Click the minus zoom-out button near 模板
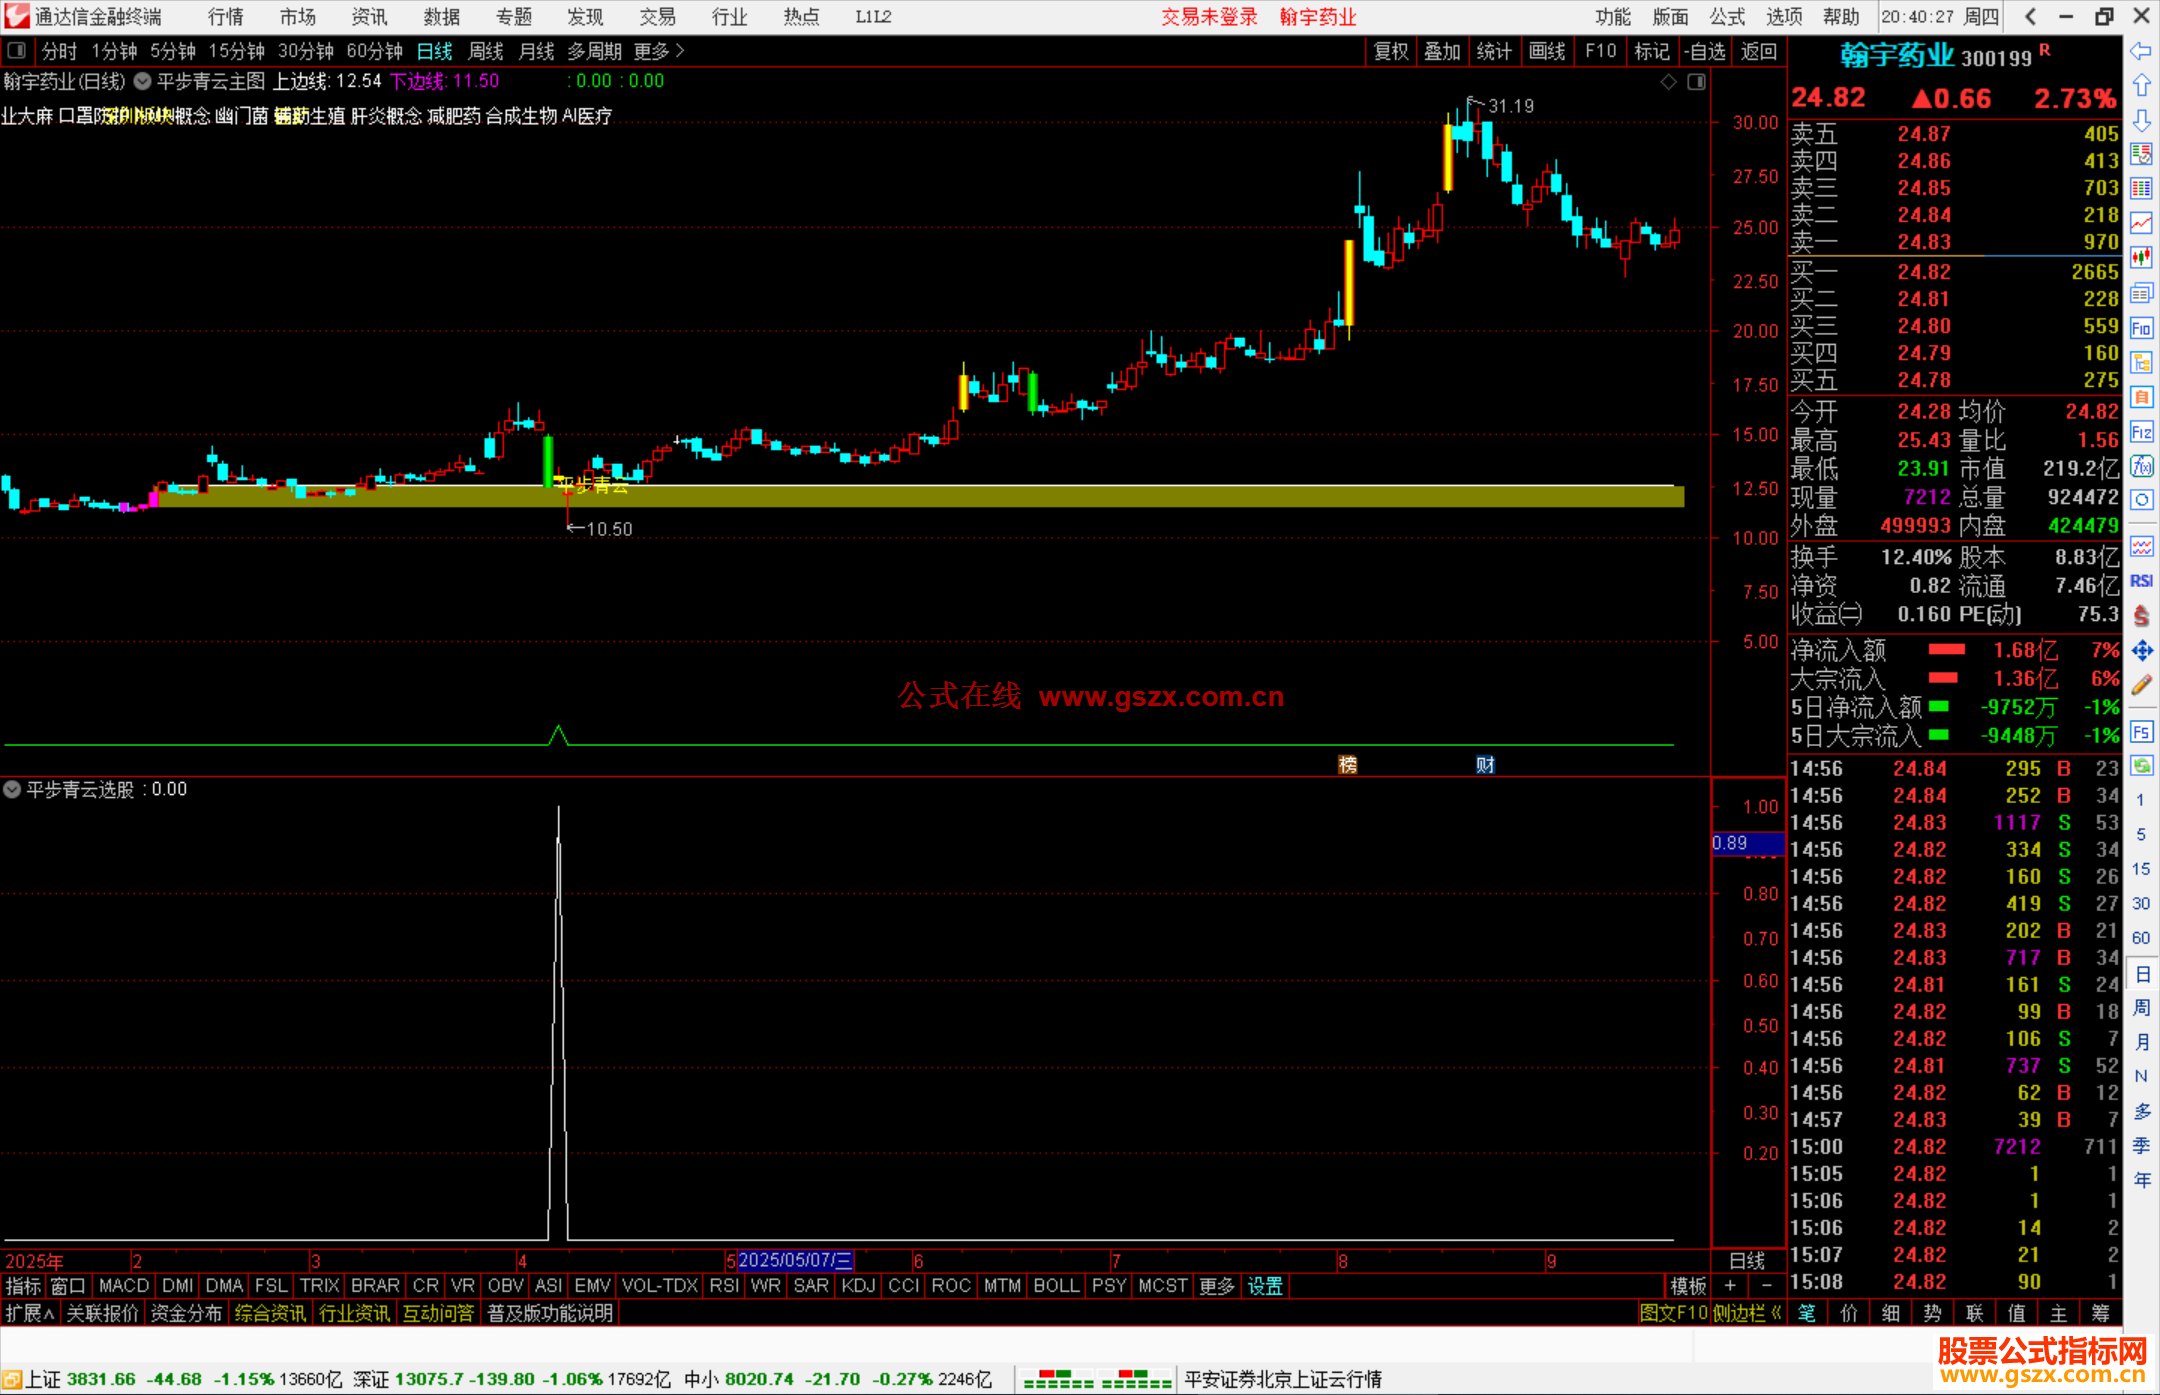2160x1395 pixels. [x=1766, y=1286]
